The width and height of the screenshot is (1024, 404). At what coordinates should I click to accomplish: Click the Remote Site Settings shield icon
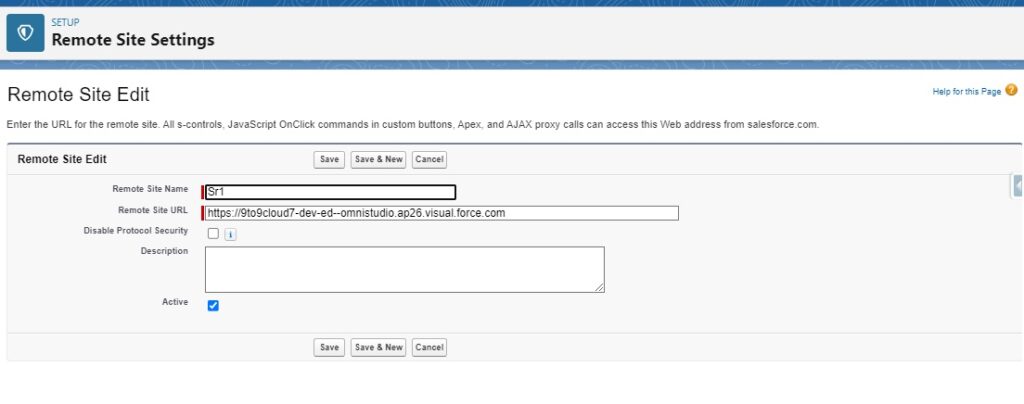[25, 33]
